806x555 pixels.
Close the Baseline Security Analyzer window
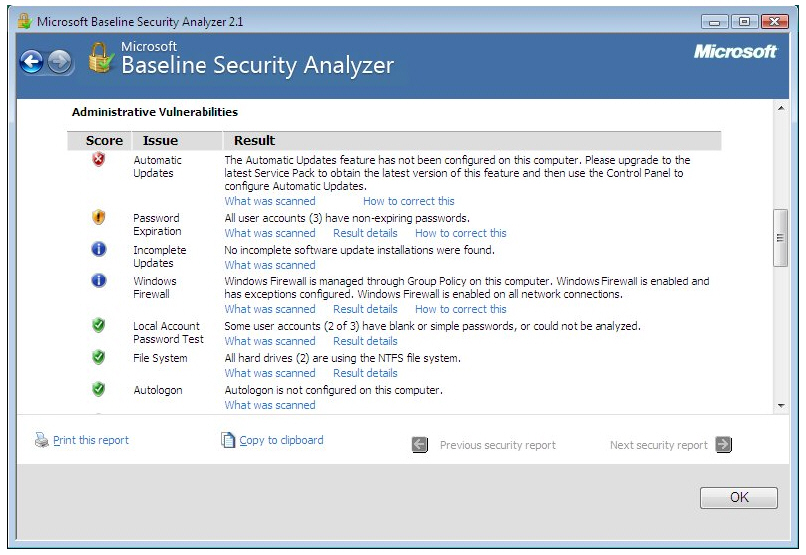tap(775, 22)
